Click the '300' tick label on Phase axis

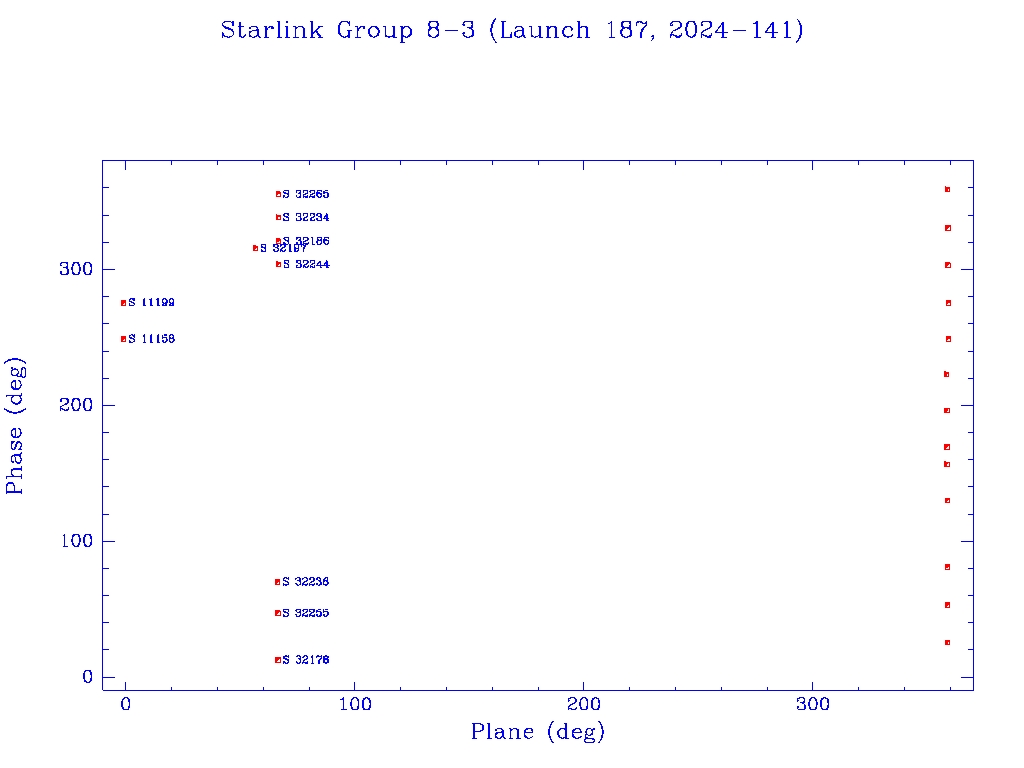[x=76, y=269]
